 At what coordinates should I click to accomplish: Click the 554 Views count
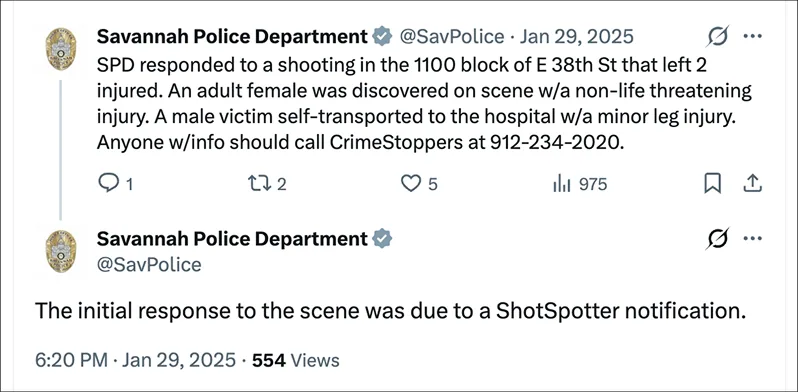click(296, 360)
